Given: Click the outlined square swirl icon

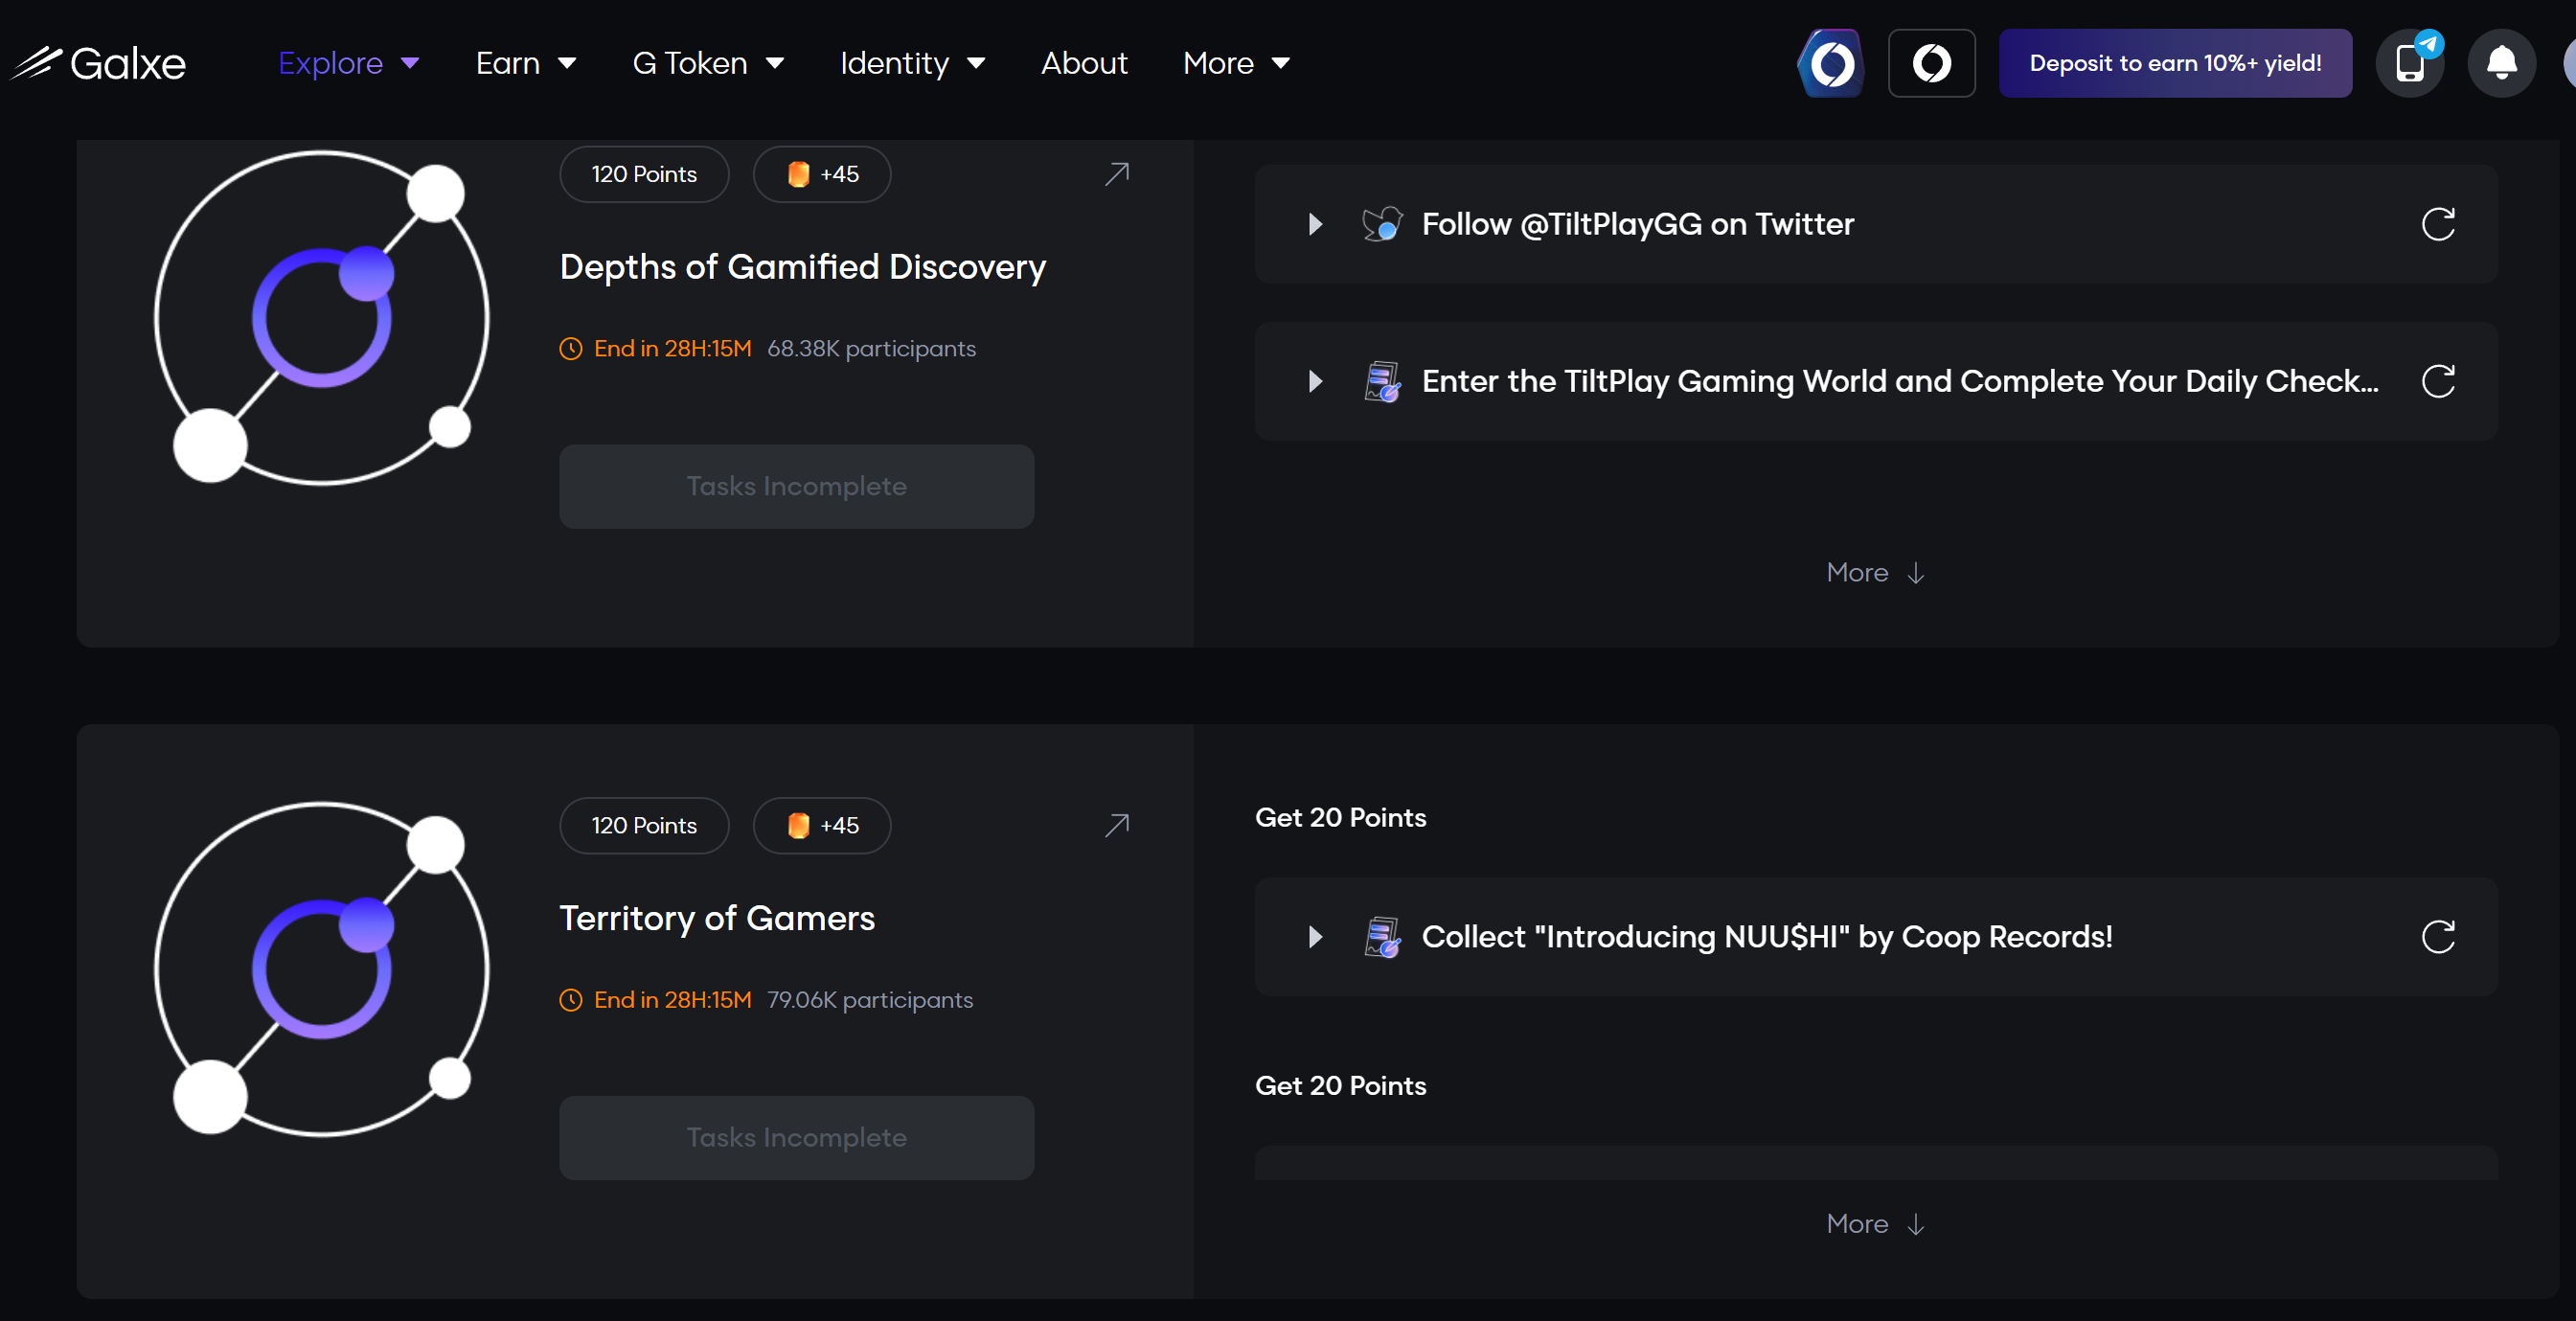Looking at the screenshot, I should [x=1931, y=63].
